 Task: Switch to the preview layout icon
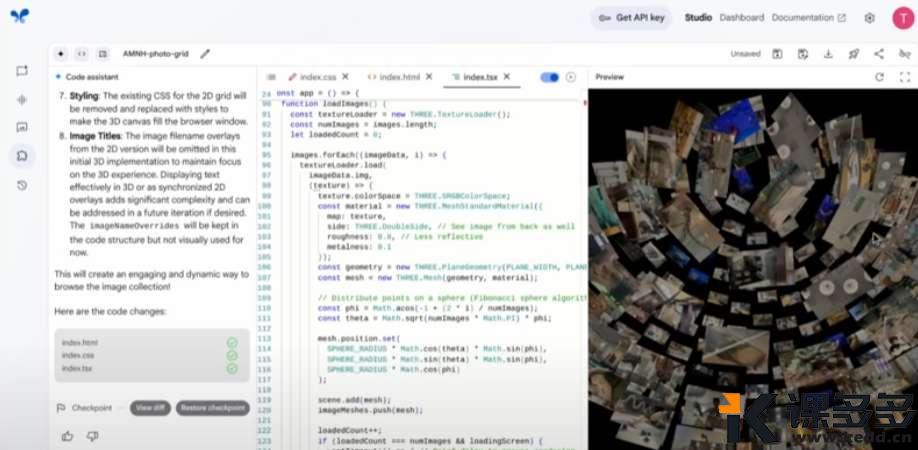coord(103,54)
